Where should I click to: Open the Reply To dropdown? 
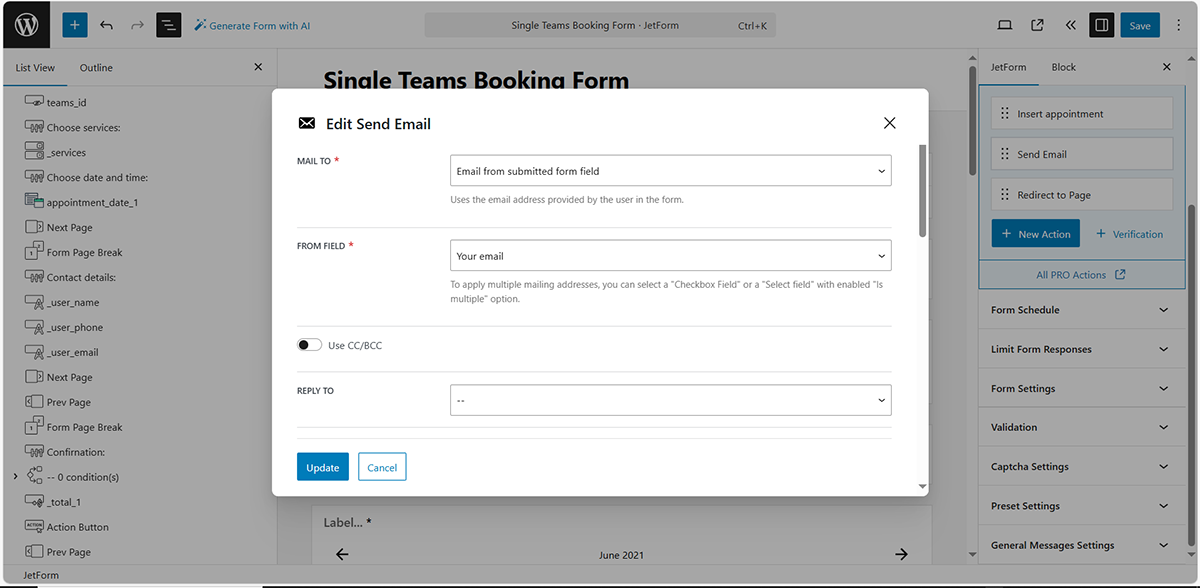tap(671, 400)
